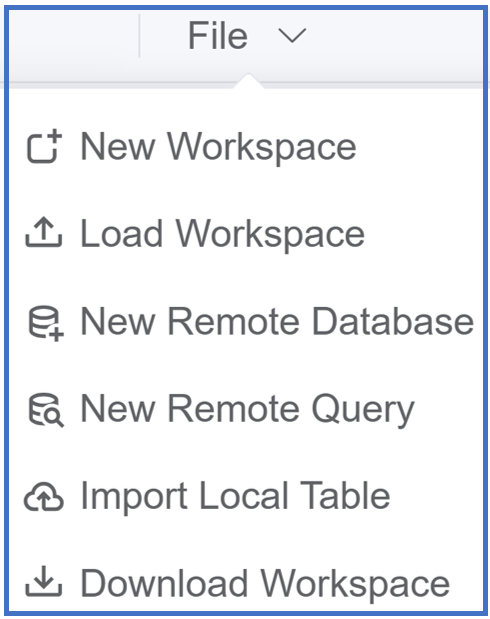
Task: Click the New Workspace plus-square icon
Action: pyautogui.click(x=44, y=146)
